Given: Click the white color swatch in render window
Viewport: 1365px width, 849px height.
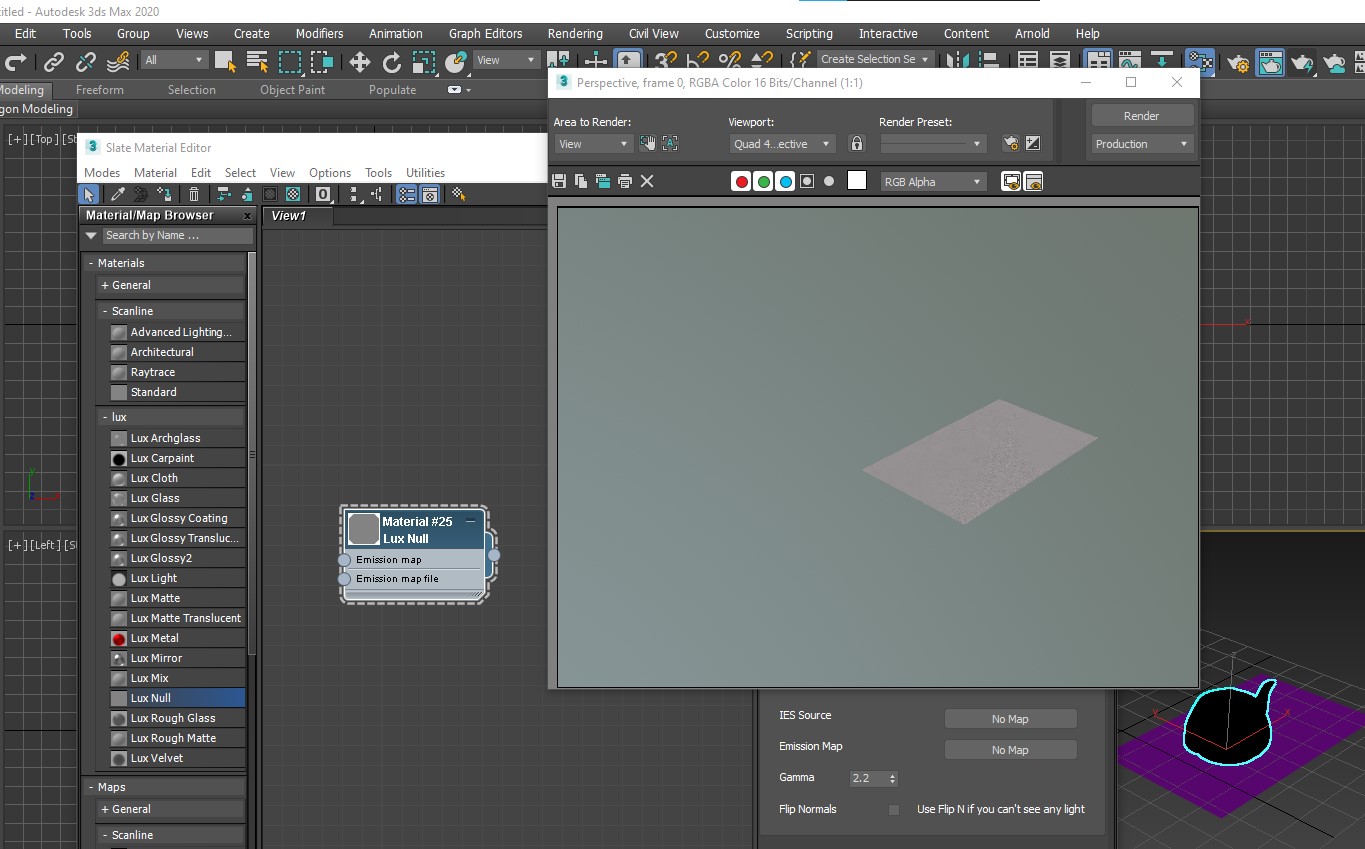Looking at the screenshot, I should tap(857, 180).
